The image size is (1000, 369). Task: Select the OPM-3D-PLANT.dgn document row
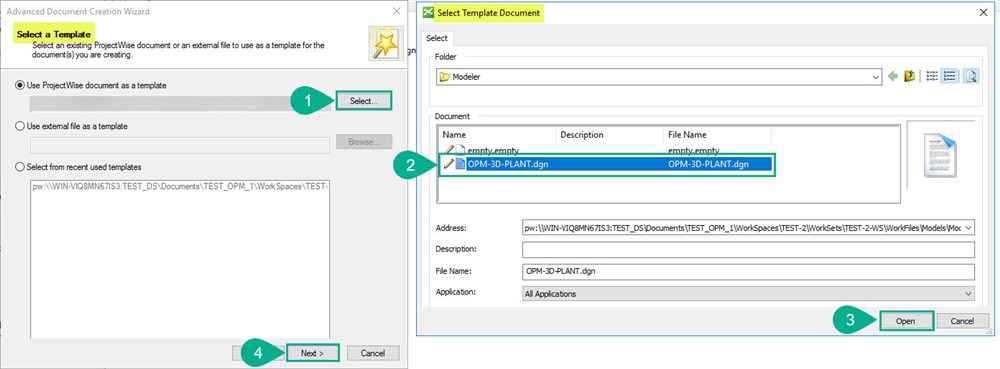coord(606,164)
